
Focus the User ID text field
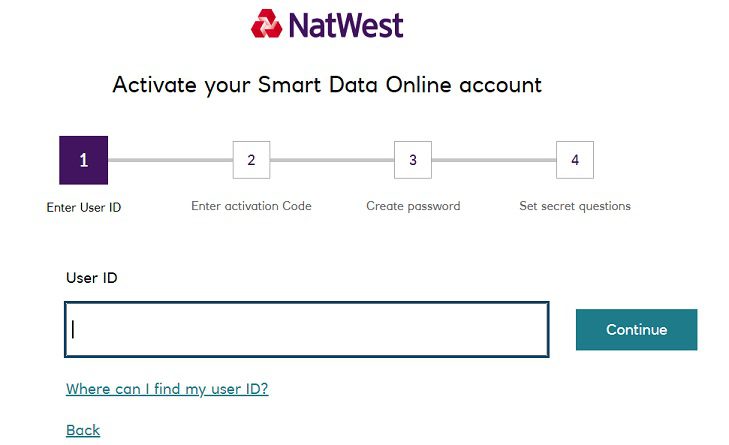(306, 329)
